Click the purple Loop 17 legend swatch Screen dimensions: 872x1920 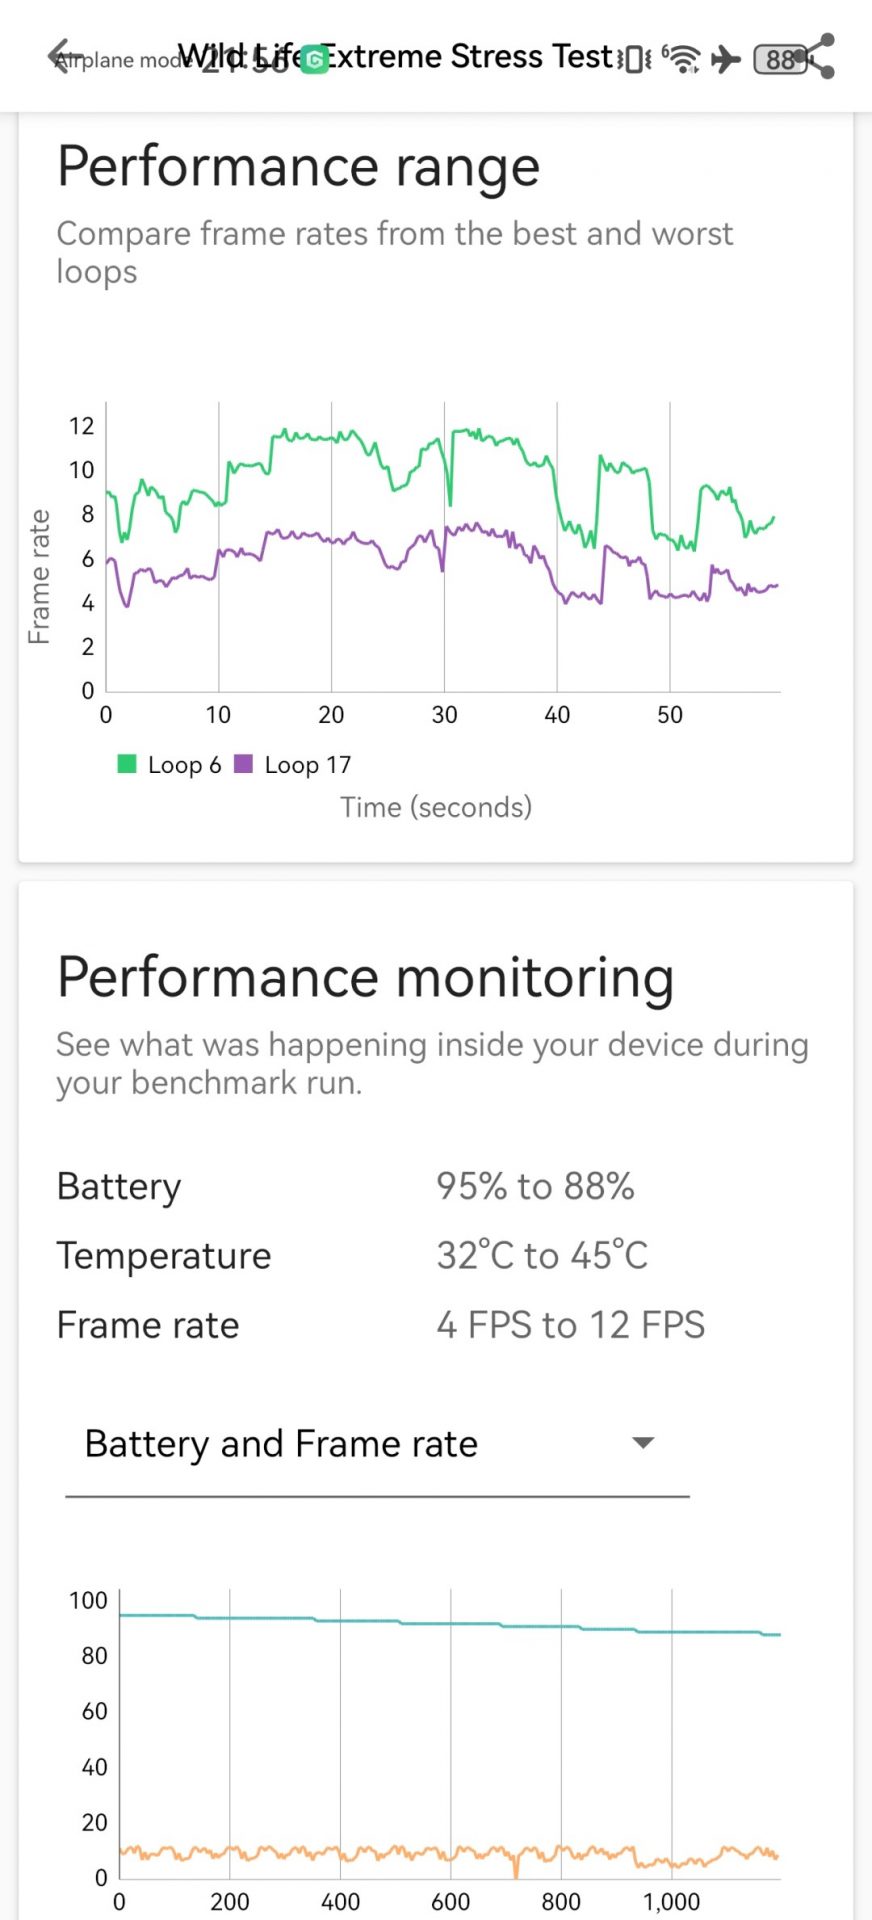pos(243,764)
